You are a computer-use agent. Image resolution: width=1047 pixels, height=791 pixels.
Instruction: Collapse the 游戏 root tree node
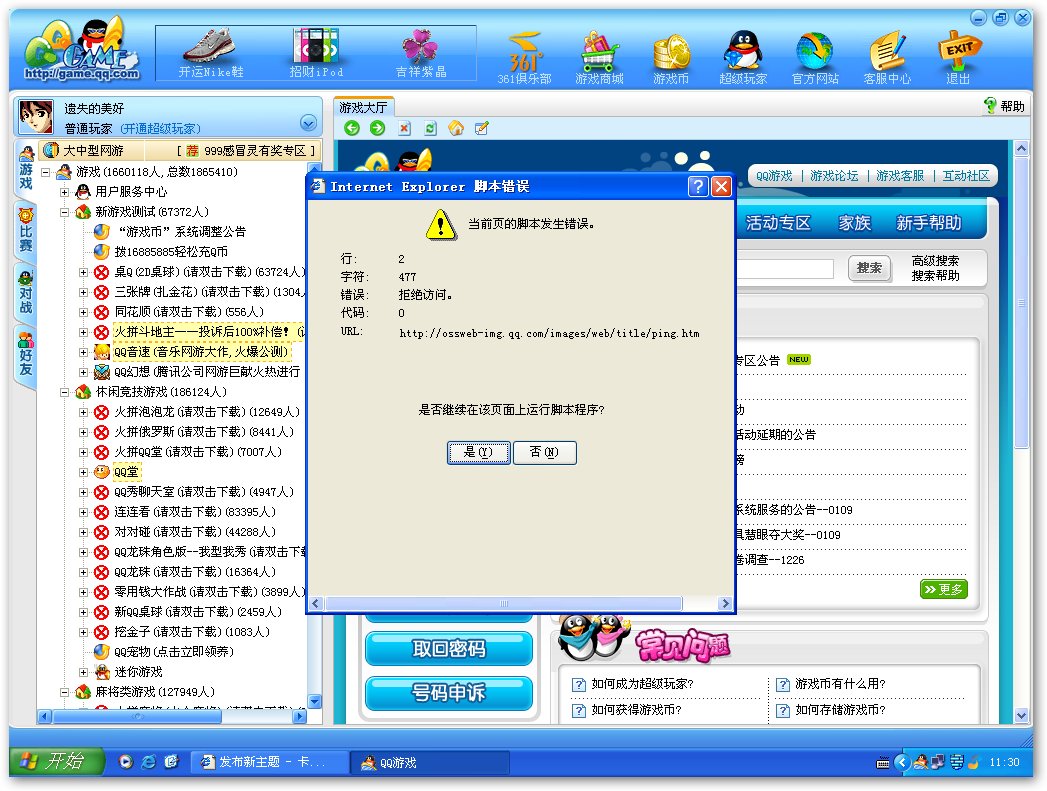(45, 172)
